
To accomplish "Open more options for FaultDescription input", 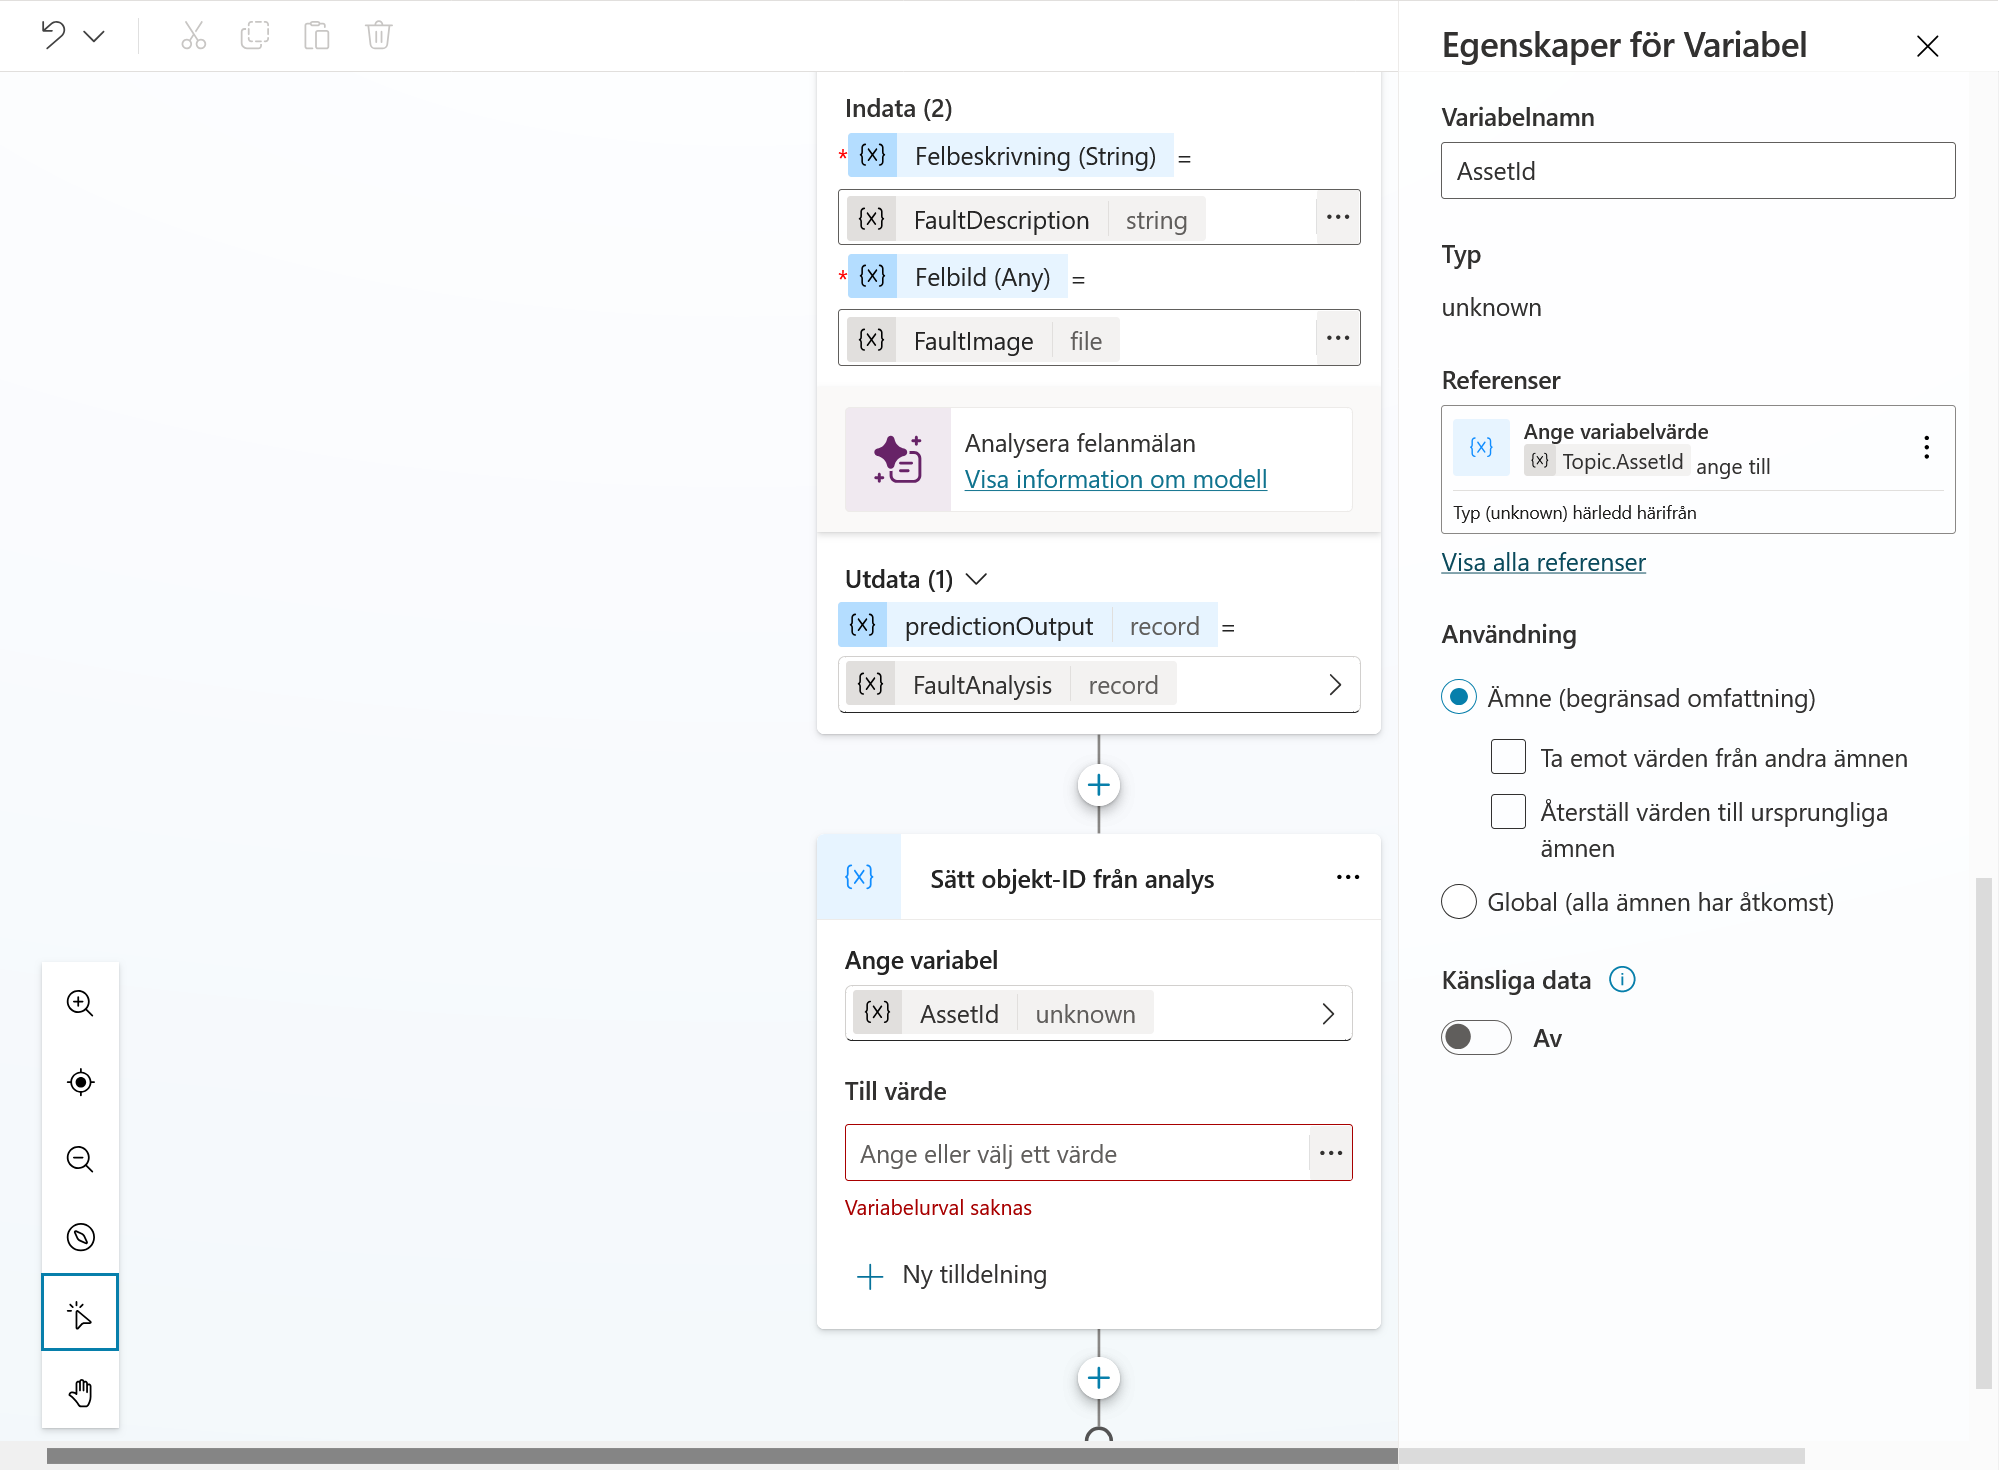I will point(1338,218).
